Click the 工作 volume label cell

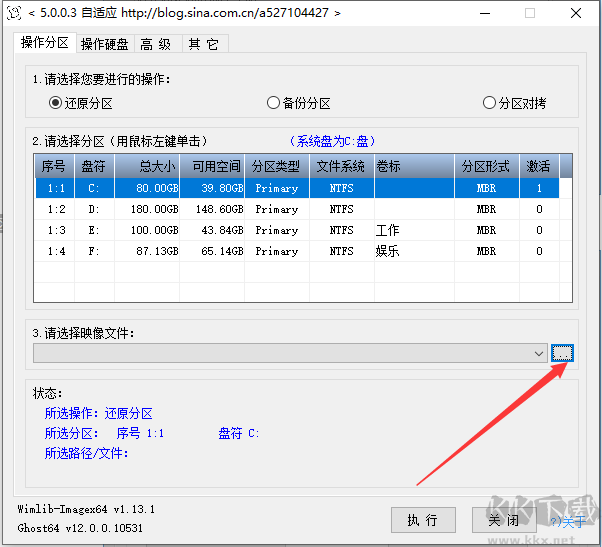(414, 230)
